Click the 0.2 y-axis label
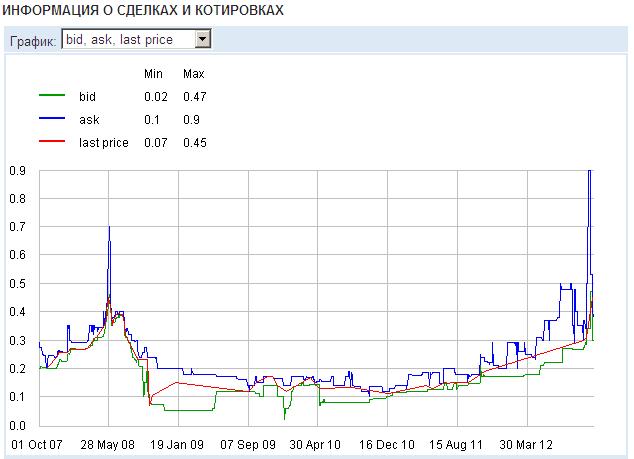This screenshot has width=634, height=459. (x=17, y=369)
